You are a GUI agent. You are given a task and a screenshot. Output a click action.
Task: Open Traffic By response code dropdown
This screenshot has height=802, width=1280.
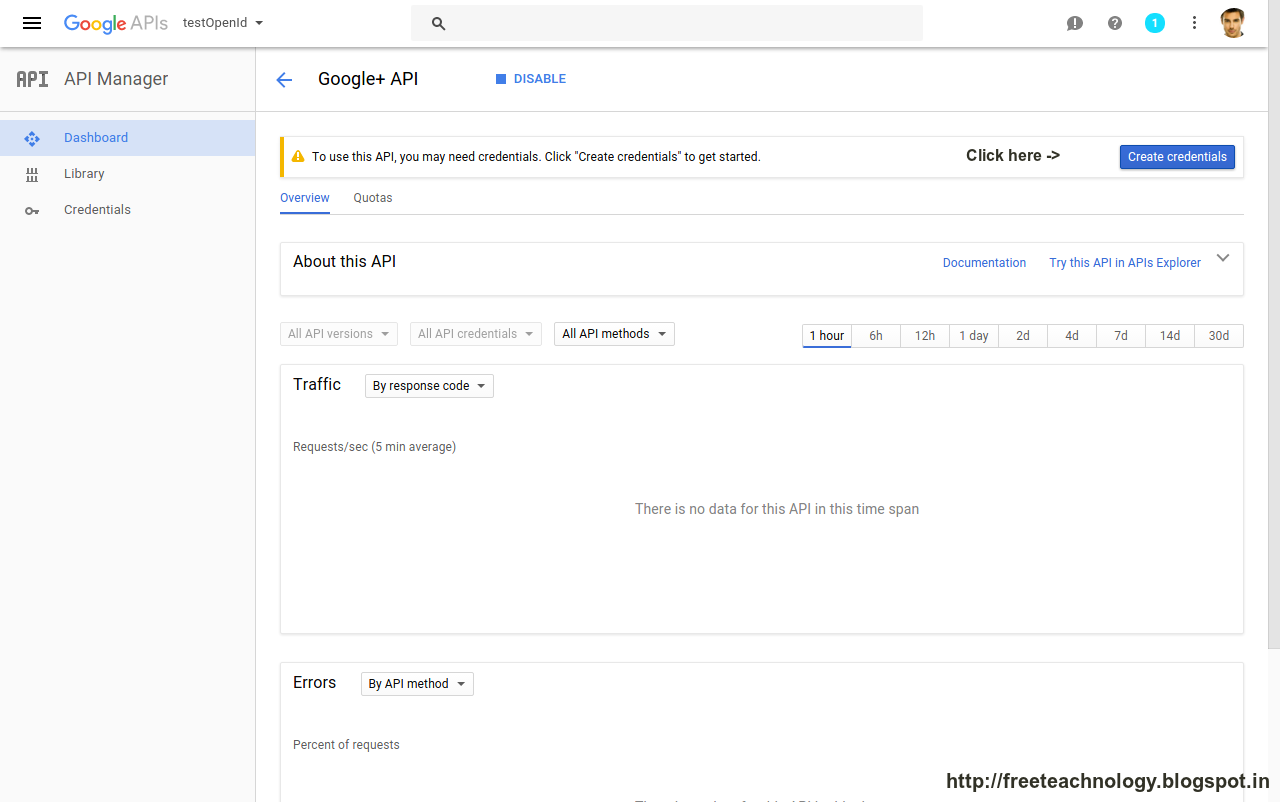tap(429, 386)
